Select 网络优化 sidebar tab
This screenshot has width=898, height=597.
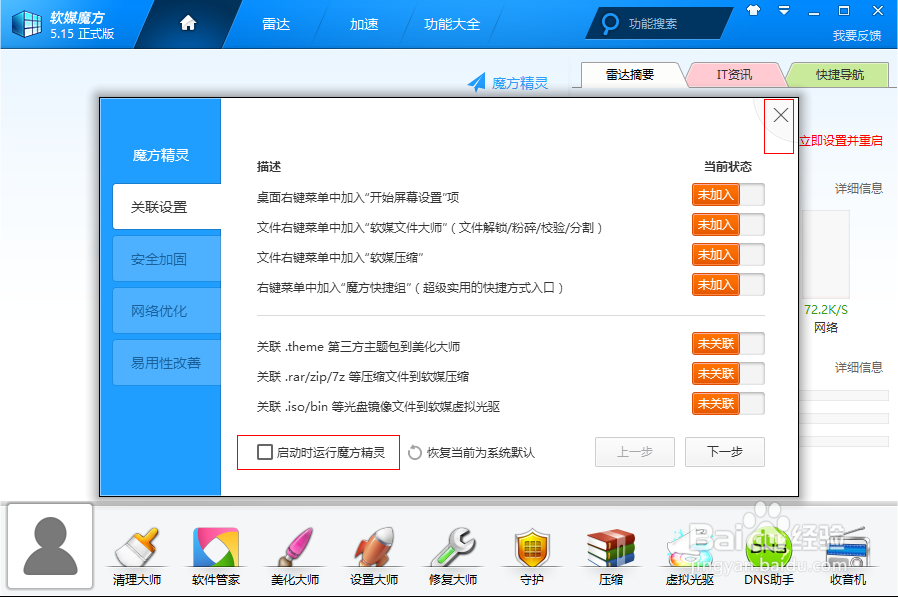point(167,311)
